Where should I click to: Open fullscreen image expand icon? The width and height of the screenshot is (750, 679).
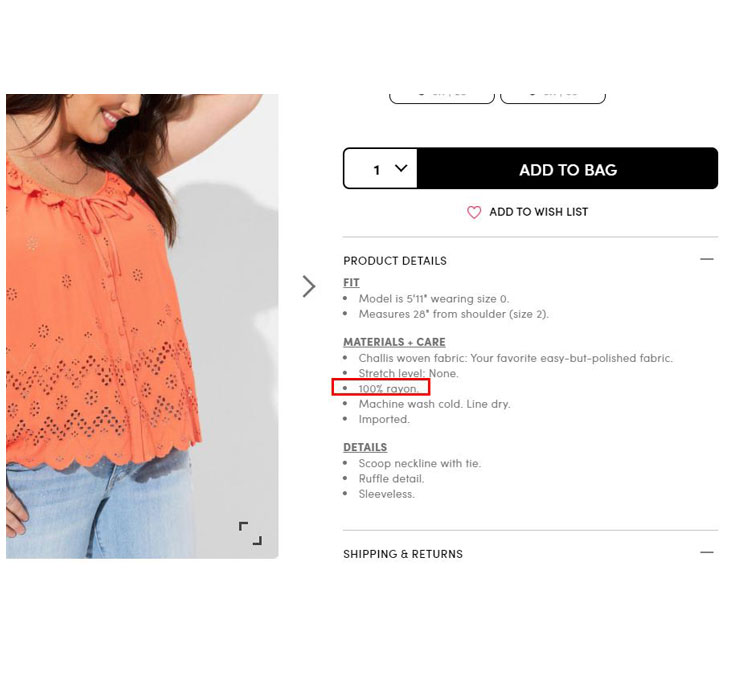tap(250, 534)
